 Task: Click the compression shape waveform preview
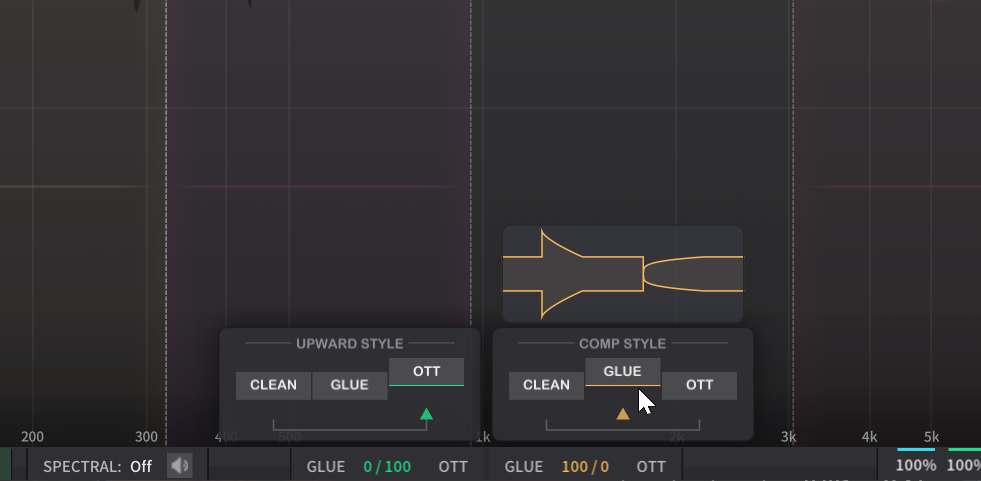click(x=622, y=274)
